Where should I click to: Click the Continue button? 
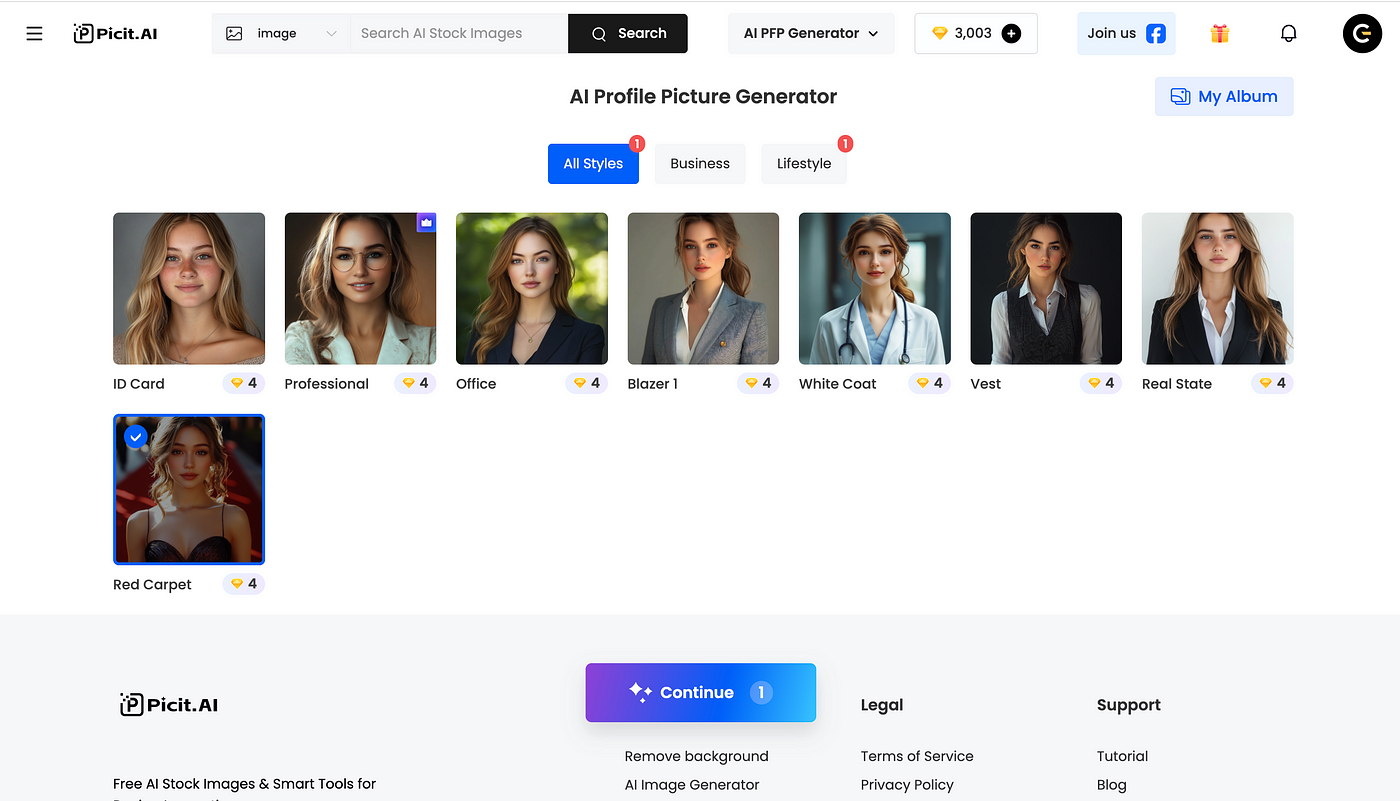(x=701, y=692)
